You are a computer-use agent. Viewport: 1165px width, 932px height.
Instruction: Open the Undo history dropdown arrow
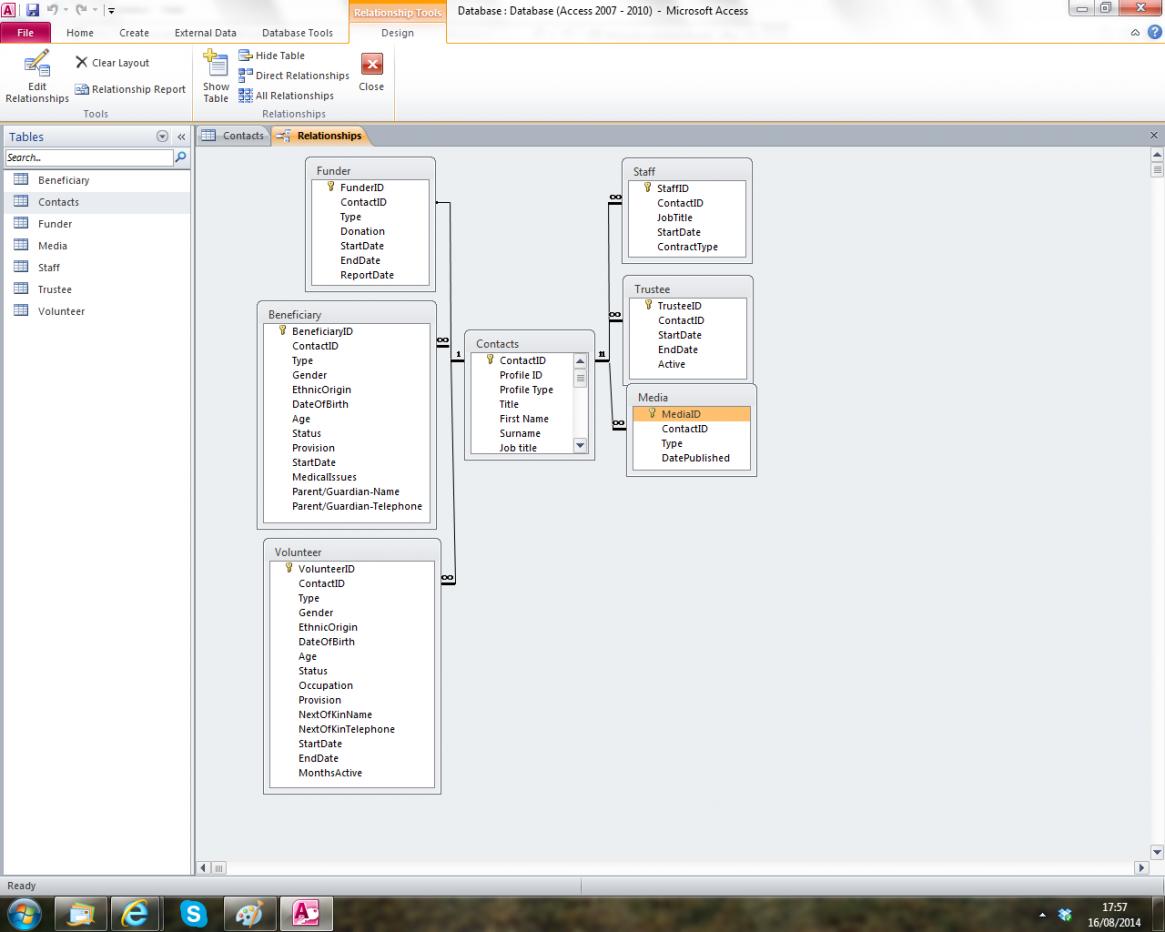(65, 10)
